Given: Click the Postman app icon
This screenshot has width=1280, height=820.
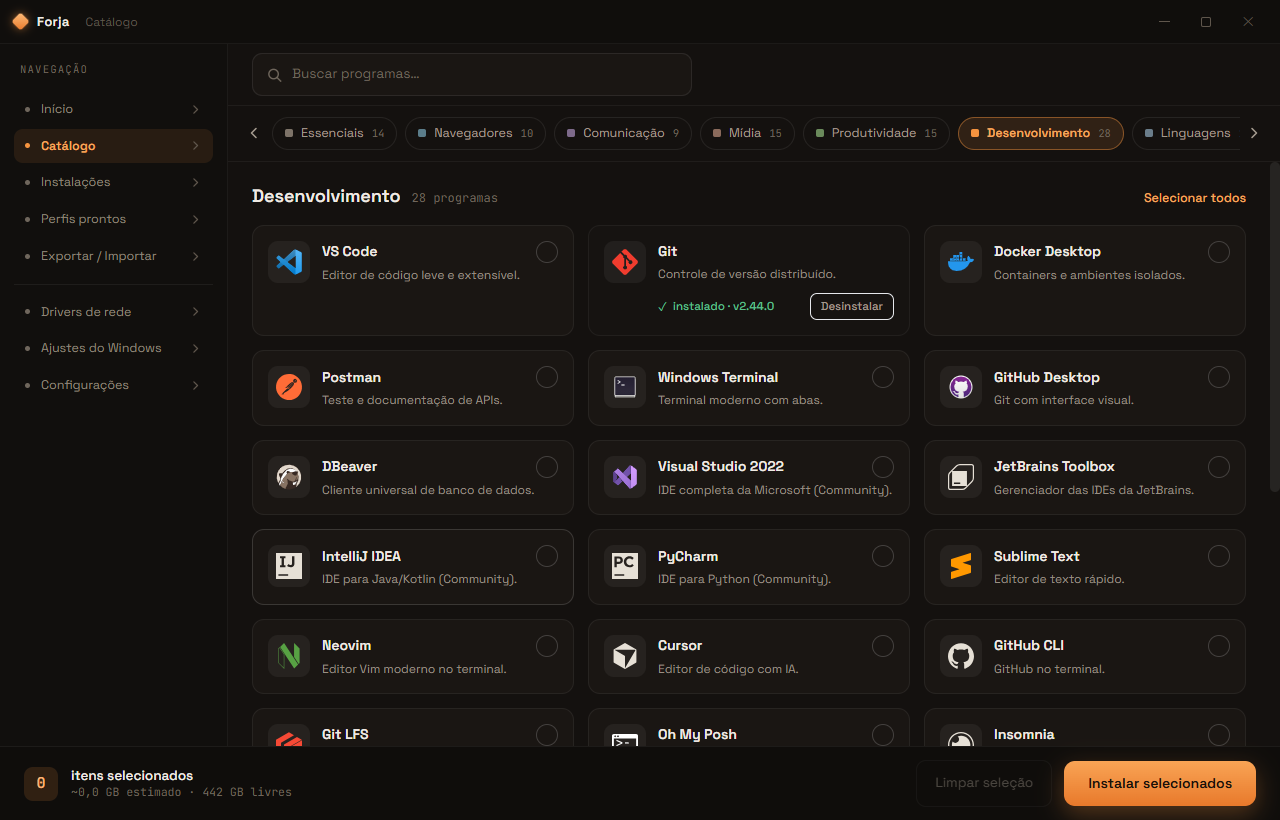Looking at the screenshot, I should tap(289, 387).
